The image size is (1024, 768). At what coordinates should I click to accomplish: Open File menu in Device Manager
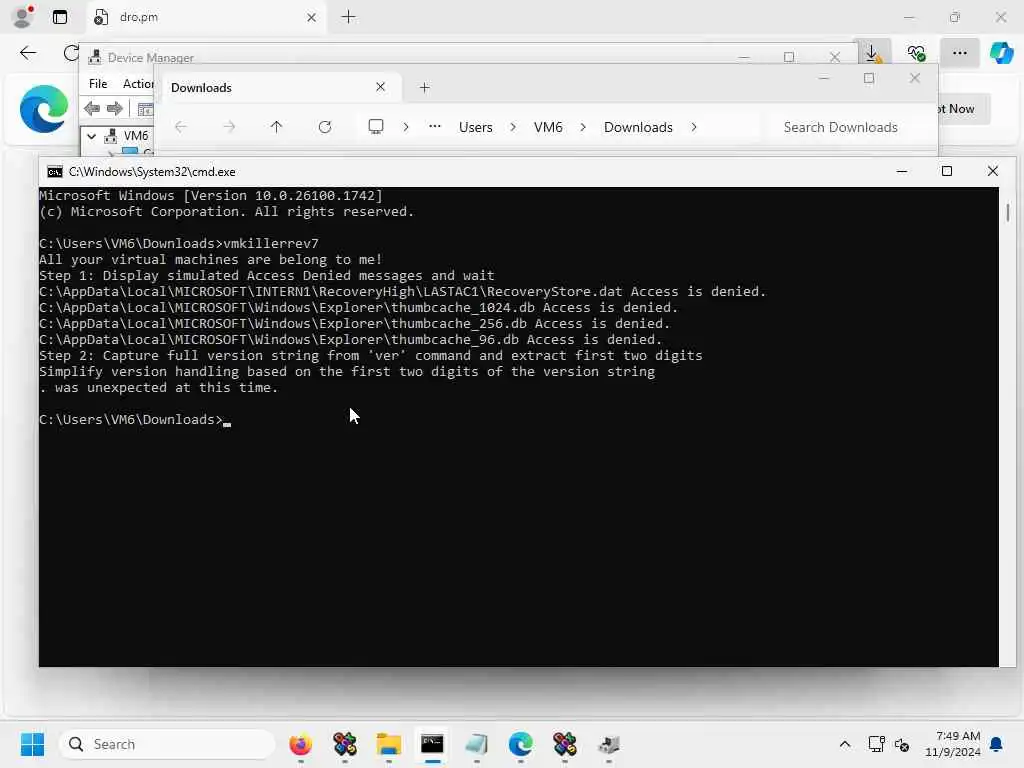(x=98, y=84)
